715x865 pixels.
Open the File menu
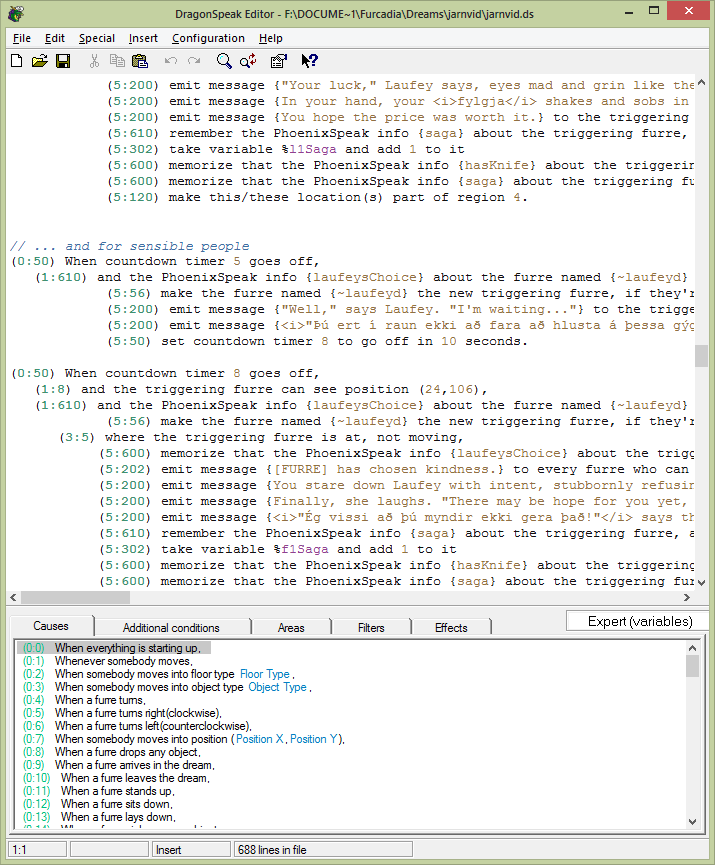tap(22, 38)
